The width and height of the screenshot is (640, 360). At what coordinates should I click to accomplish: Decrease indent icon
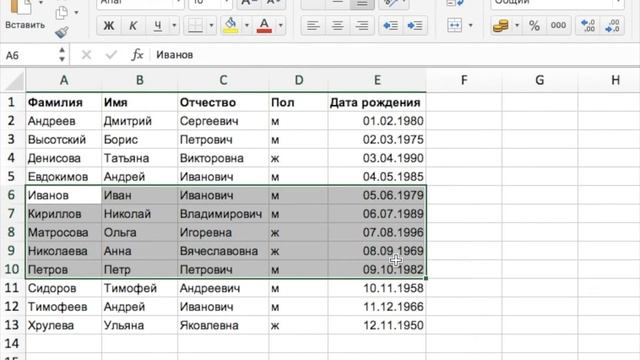(391, 25)
